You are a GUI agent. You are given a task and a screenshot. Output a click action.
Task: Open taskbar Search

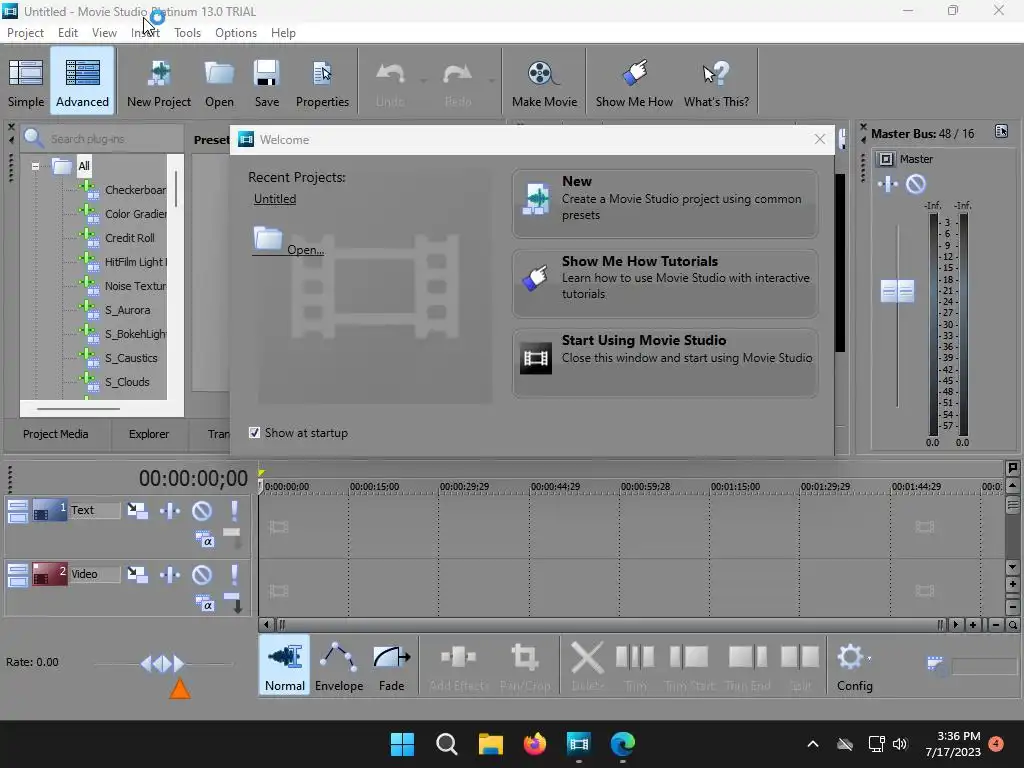pos(447,744)
